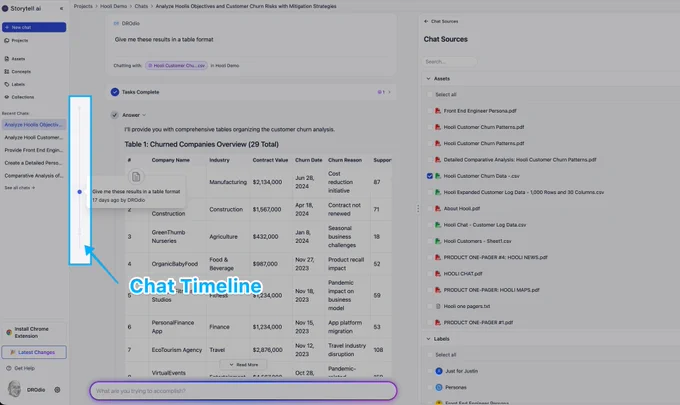The height and width of the screenshot is (405, 680).
Task: Collapse the Labels section
Action: tap(428, 339)
